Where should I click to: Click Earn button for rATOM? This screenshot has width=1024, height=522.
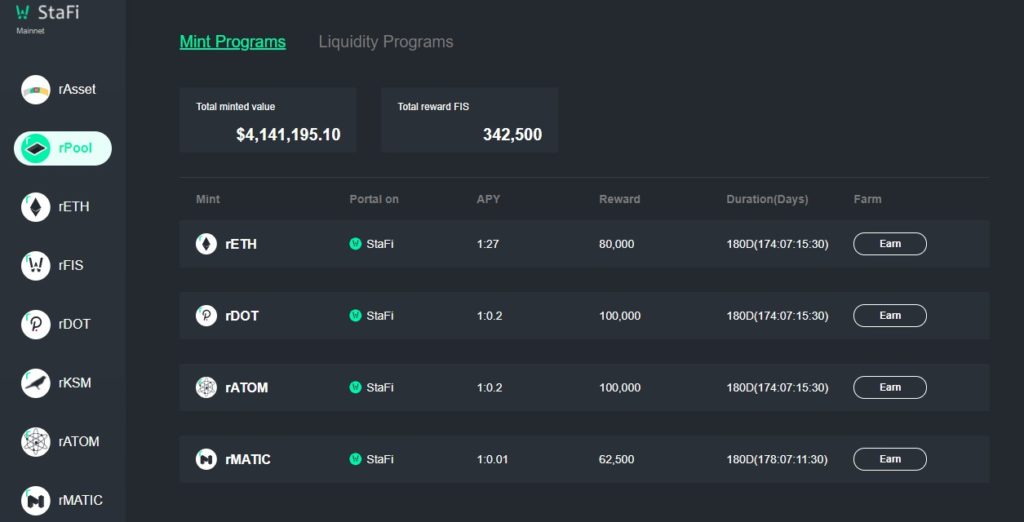(x=889, y=387)
